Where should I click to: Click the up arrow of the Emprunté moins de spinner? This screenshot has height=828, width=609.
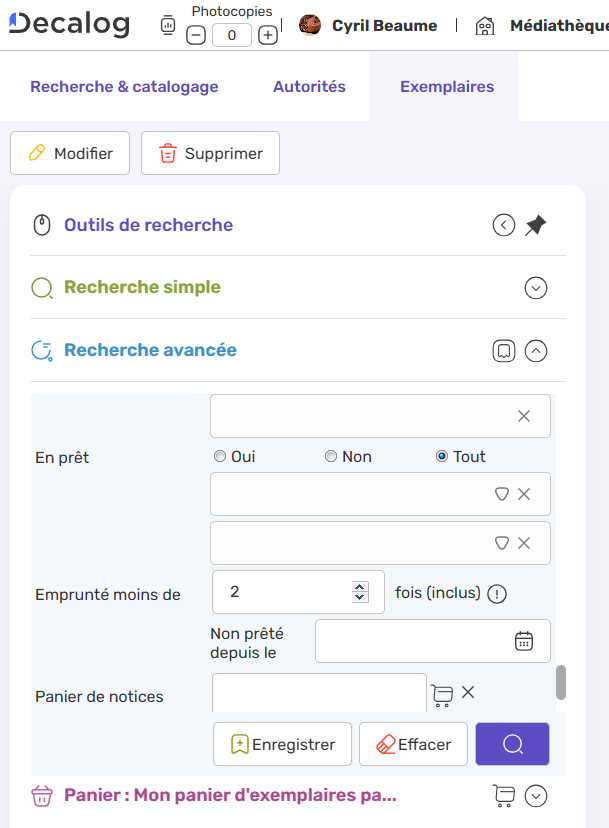(359, 587)
